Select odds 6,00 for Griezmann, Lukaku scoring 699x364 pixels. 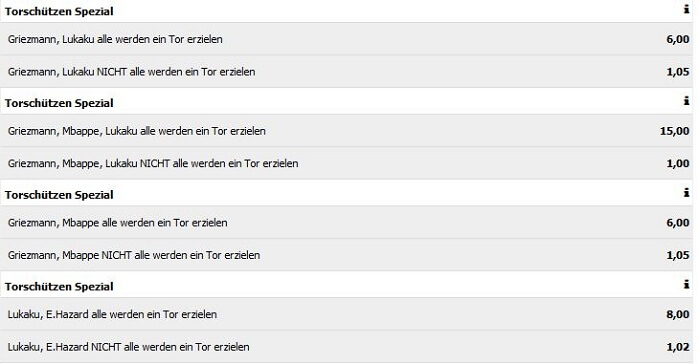(678, 39)
